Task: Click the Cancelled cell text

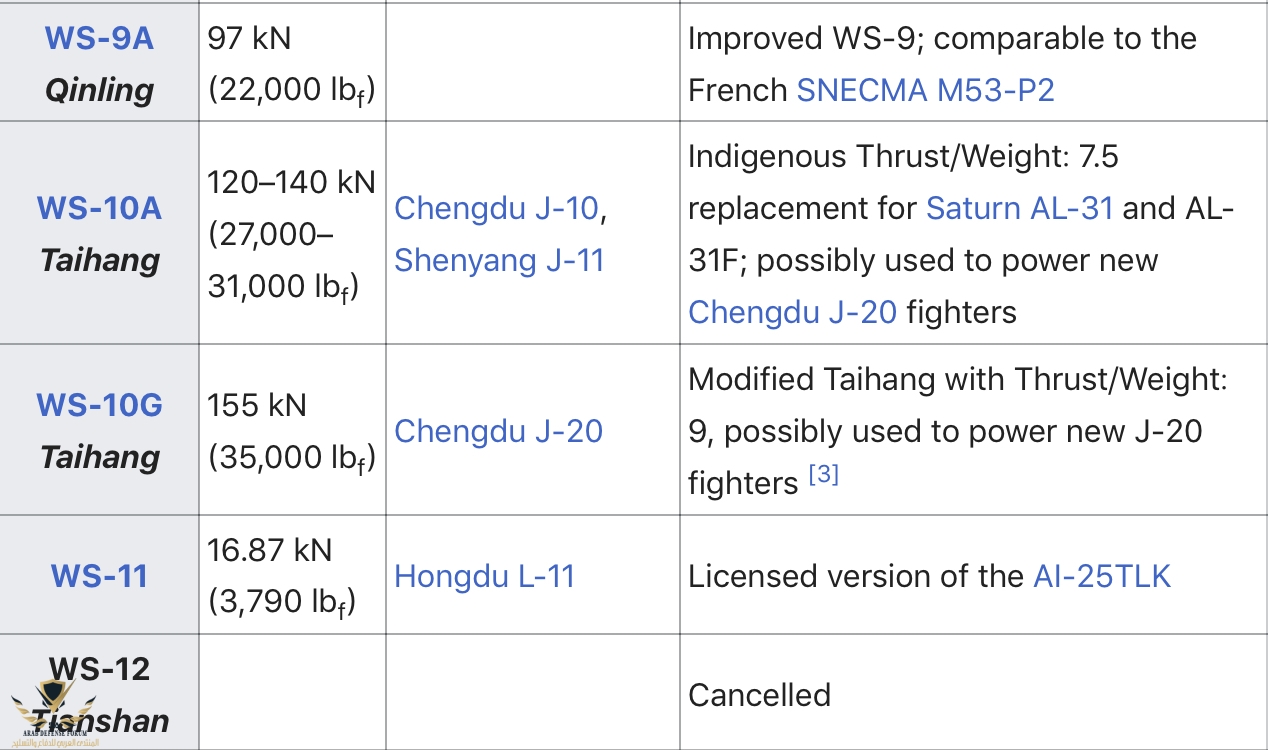Action: (x=759, y=694)
